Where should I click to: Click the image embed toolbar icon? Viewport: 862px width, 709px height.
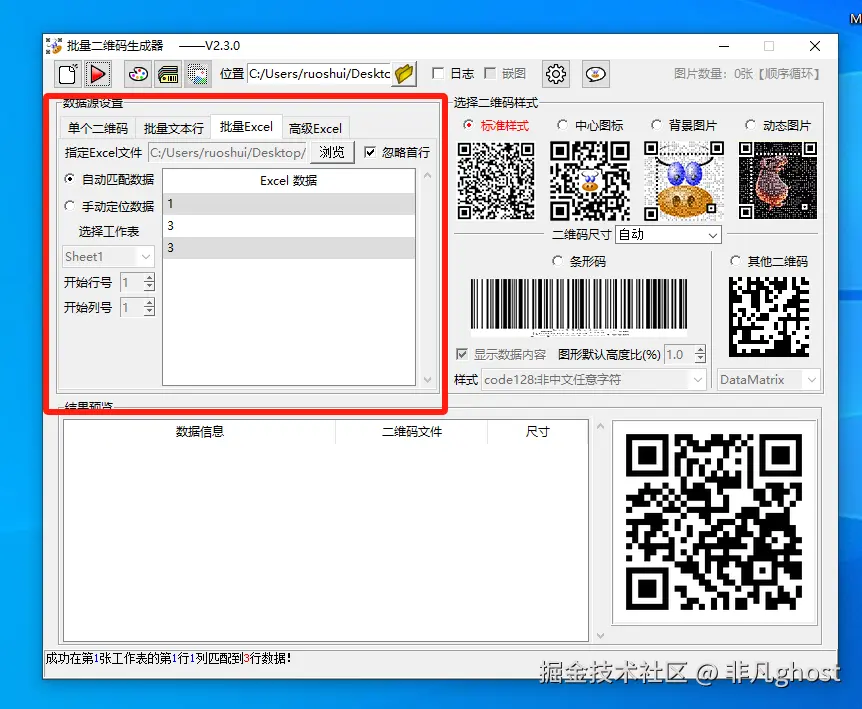(197, 74)
